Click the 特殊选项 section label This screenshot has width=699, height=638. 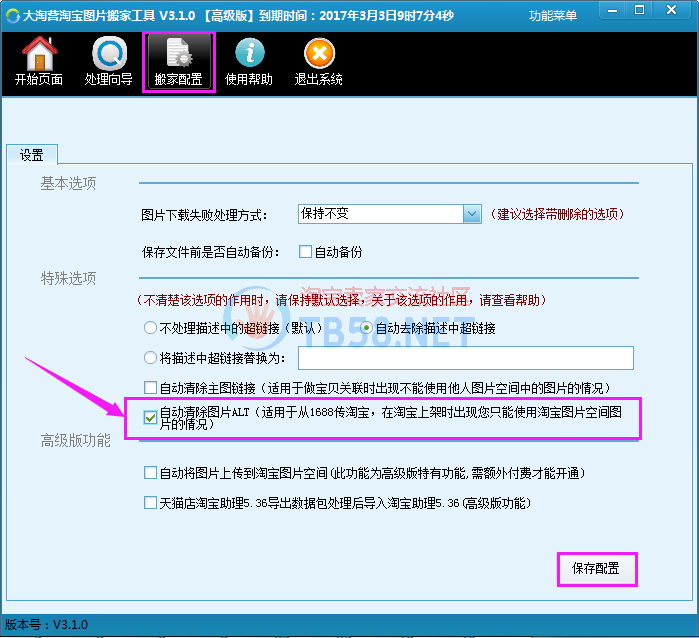click(68, 278)
